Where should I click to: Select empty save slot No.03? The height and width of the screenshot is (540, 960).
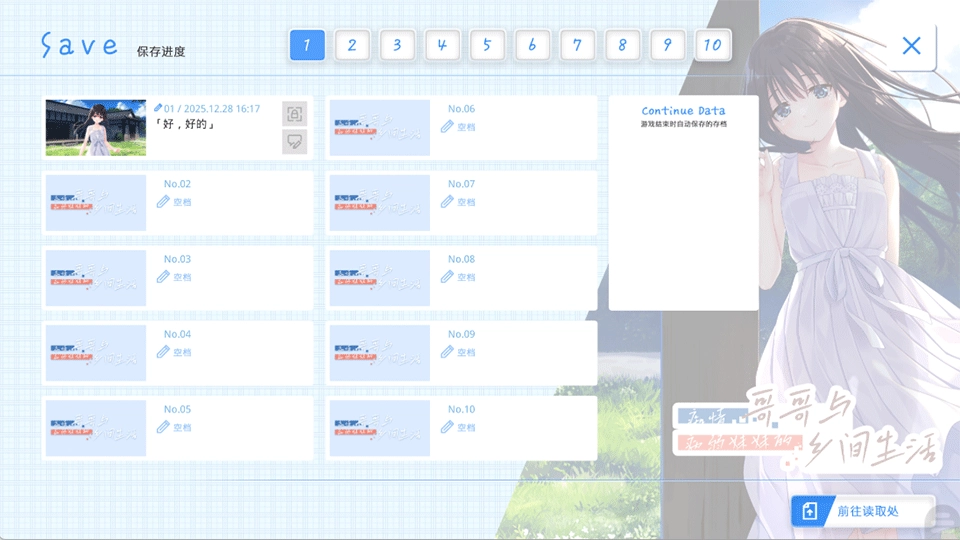tap(177, 277)
